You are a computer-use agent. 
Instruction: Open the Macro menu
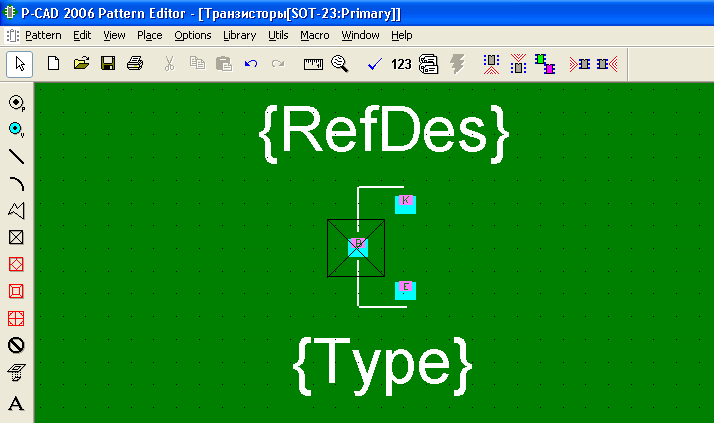point(315,36)
